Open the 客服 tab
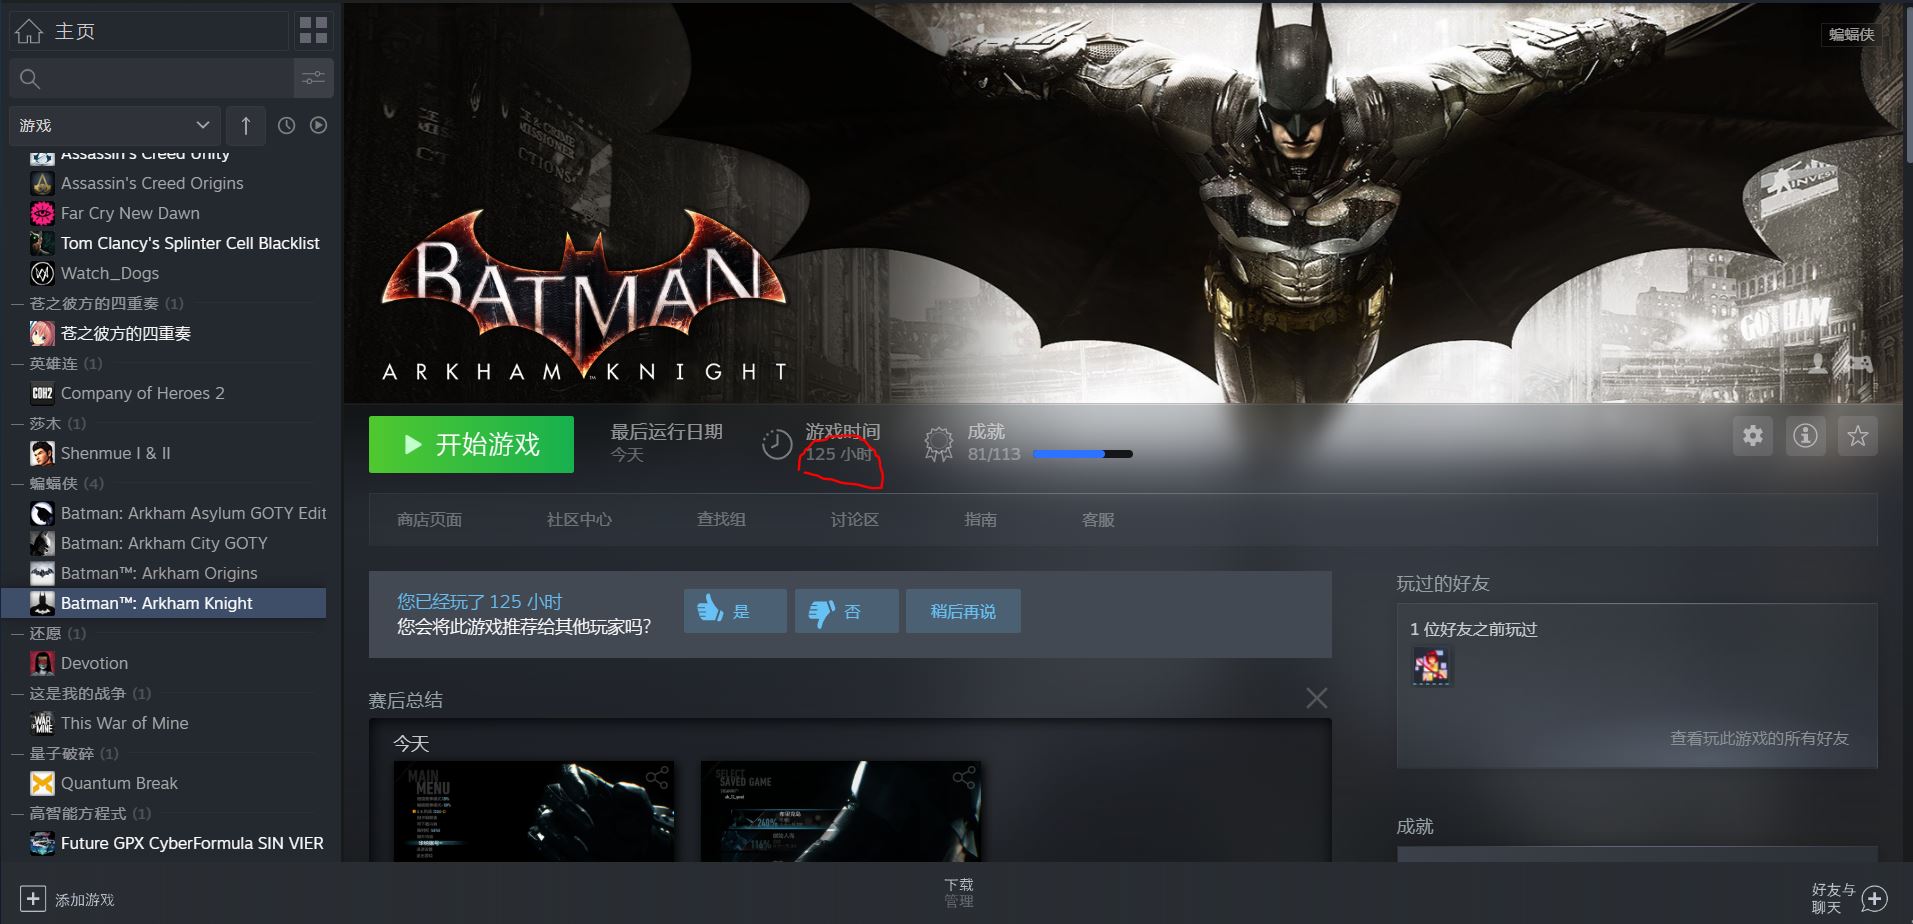Image resolution: width=1913 pixels, height=924 pixels. [1098, 519]
